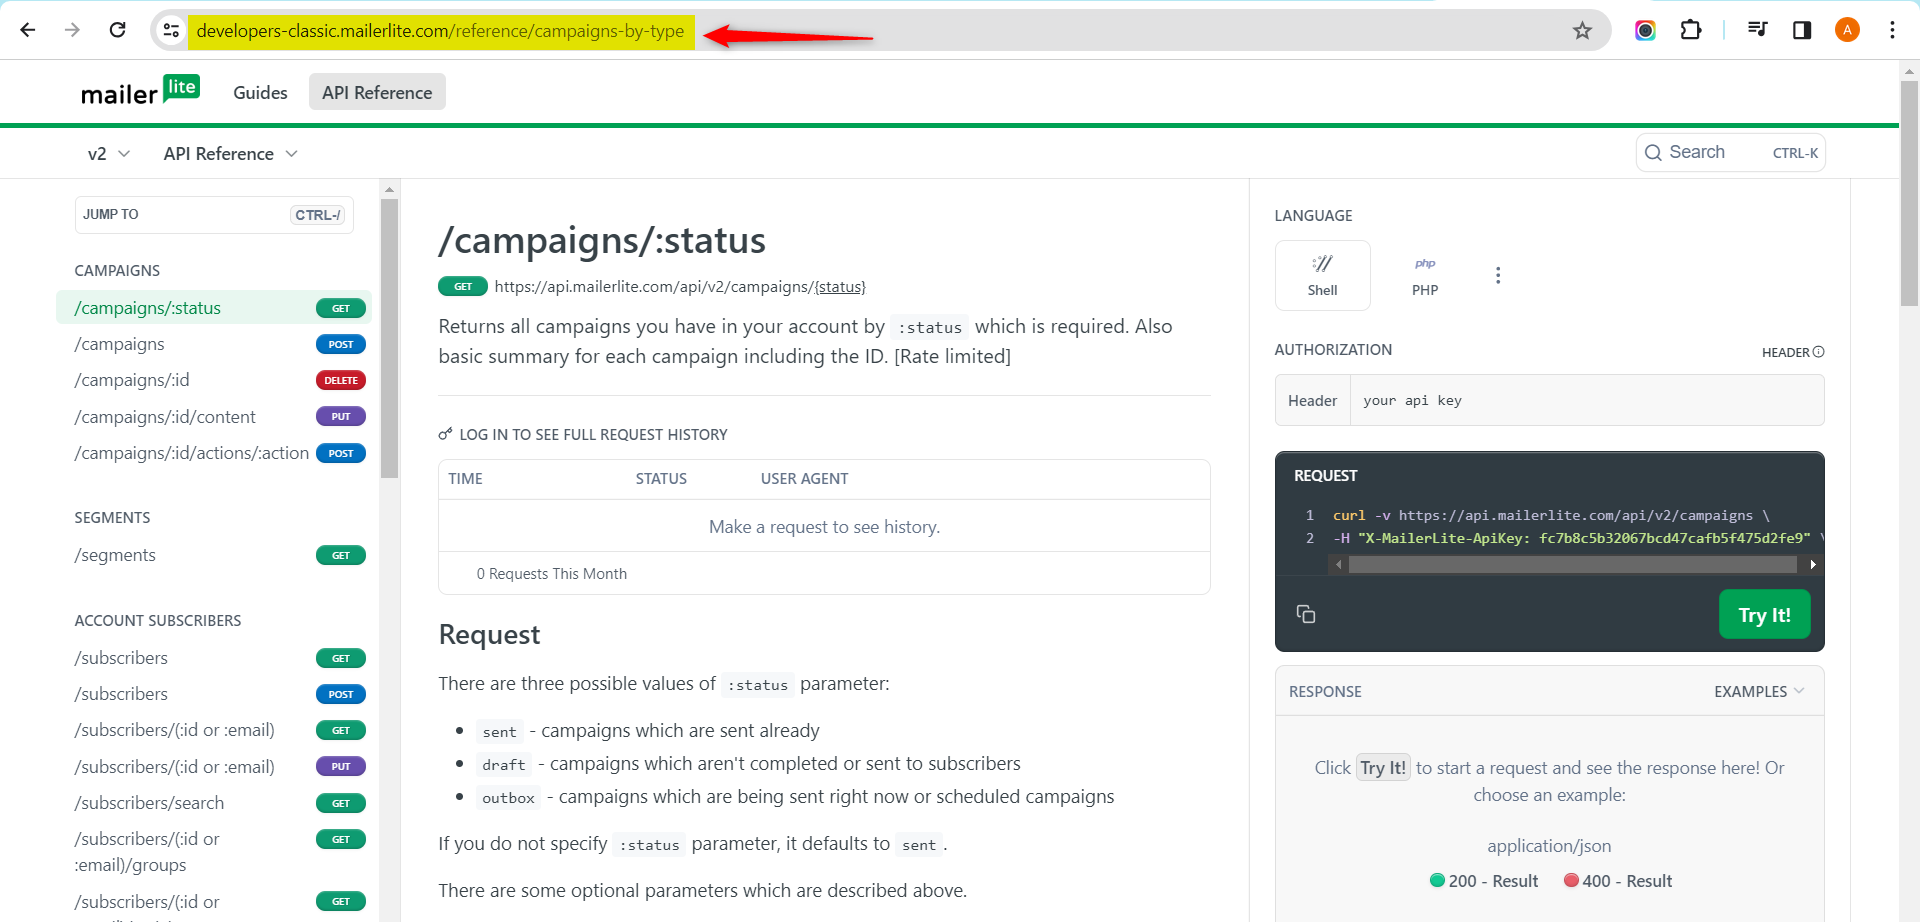Click the page vertical scrollbar

1909,193
